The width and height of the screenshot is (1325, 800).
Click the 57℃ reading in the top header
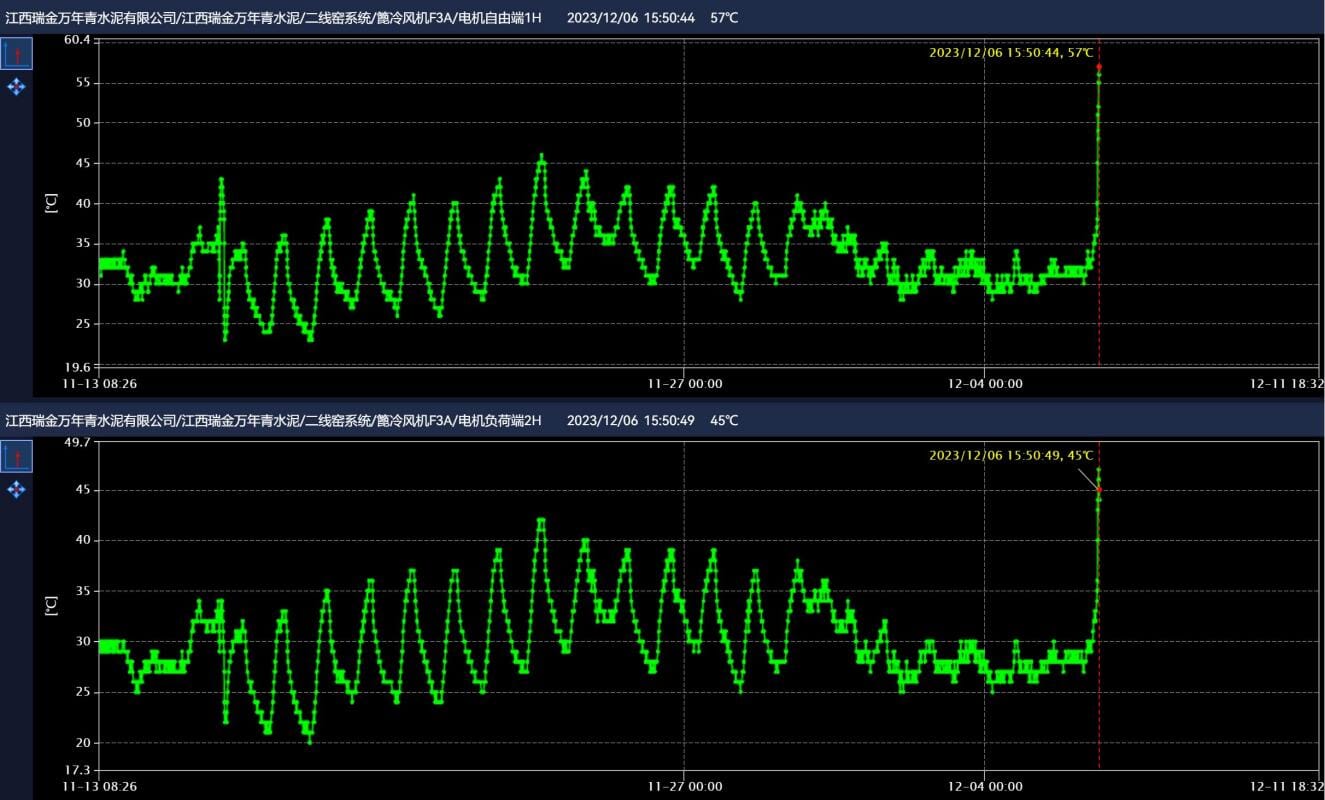coord(724,18)
